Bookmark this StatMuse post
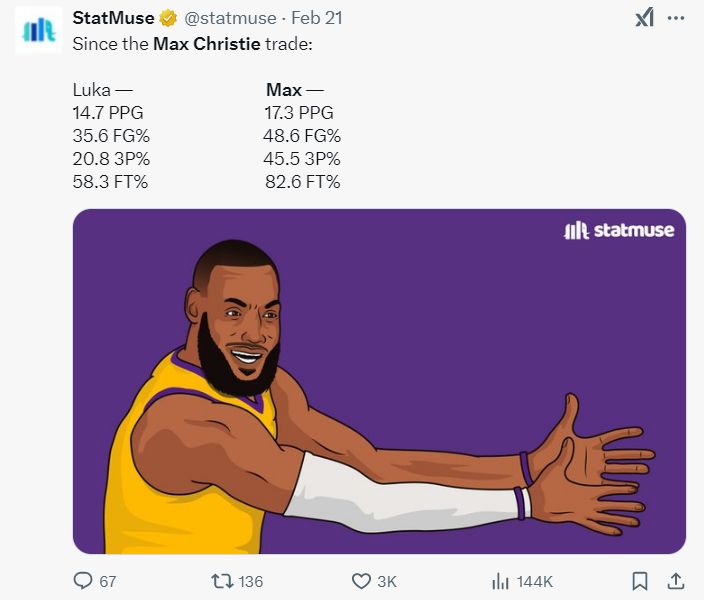This screenshot has height=600, width=704. pos(641,581)
